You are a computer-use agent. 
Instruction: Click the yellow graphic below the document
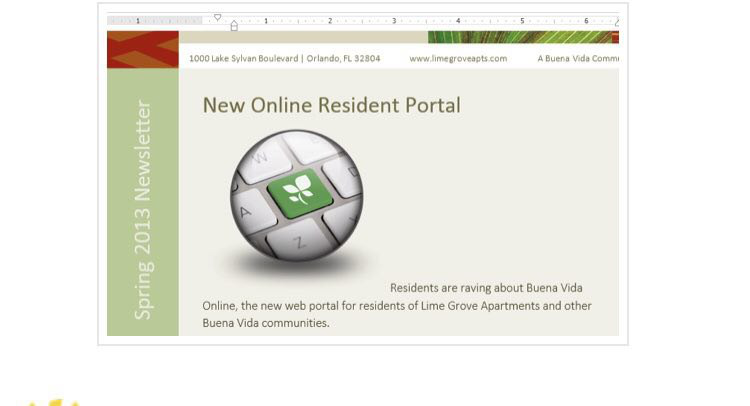click(55, 402)
